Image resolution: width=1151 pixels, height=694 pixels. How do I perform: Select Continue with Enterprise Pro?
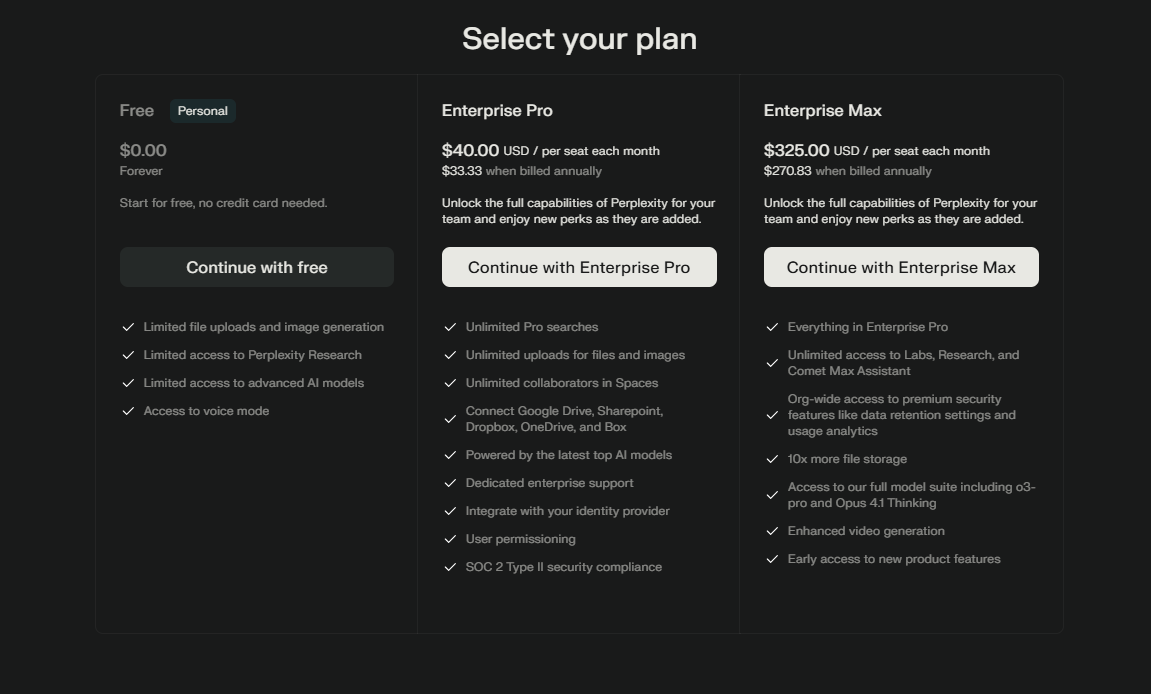pos(579,267)
